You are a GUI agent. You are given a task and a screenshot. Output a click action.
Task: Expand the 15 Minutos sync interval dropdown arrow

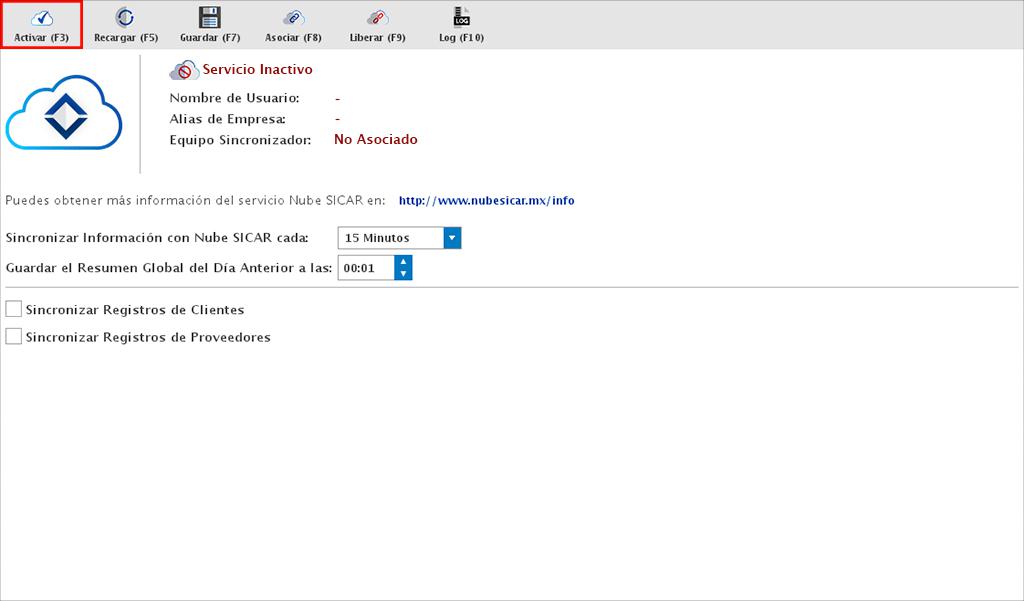[451, 238]
